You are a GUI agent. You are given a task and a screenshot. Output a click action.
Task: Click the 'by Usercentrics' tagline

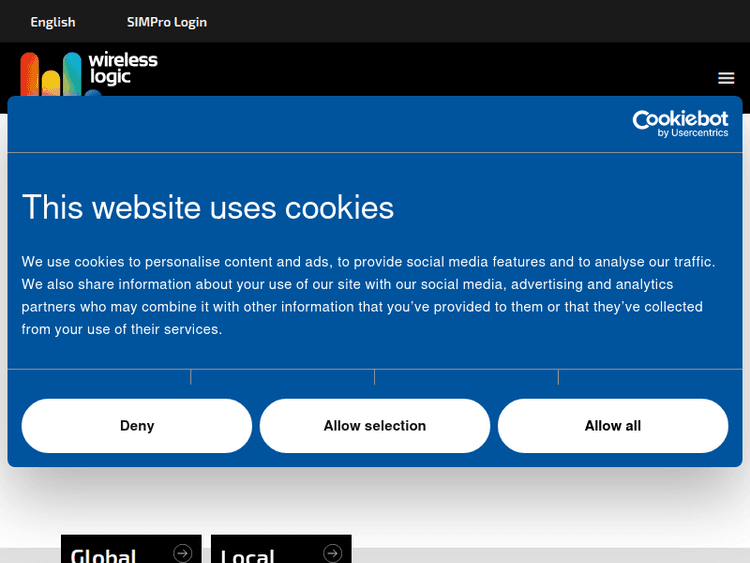pos(692,134)
